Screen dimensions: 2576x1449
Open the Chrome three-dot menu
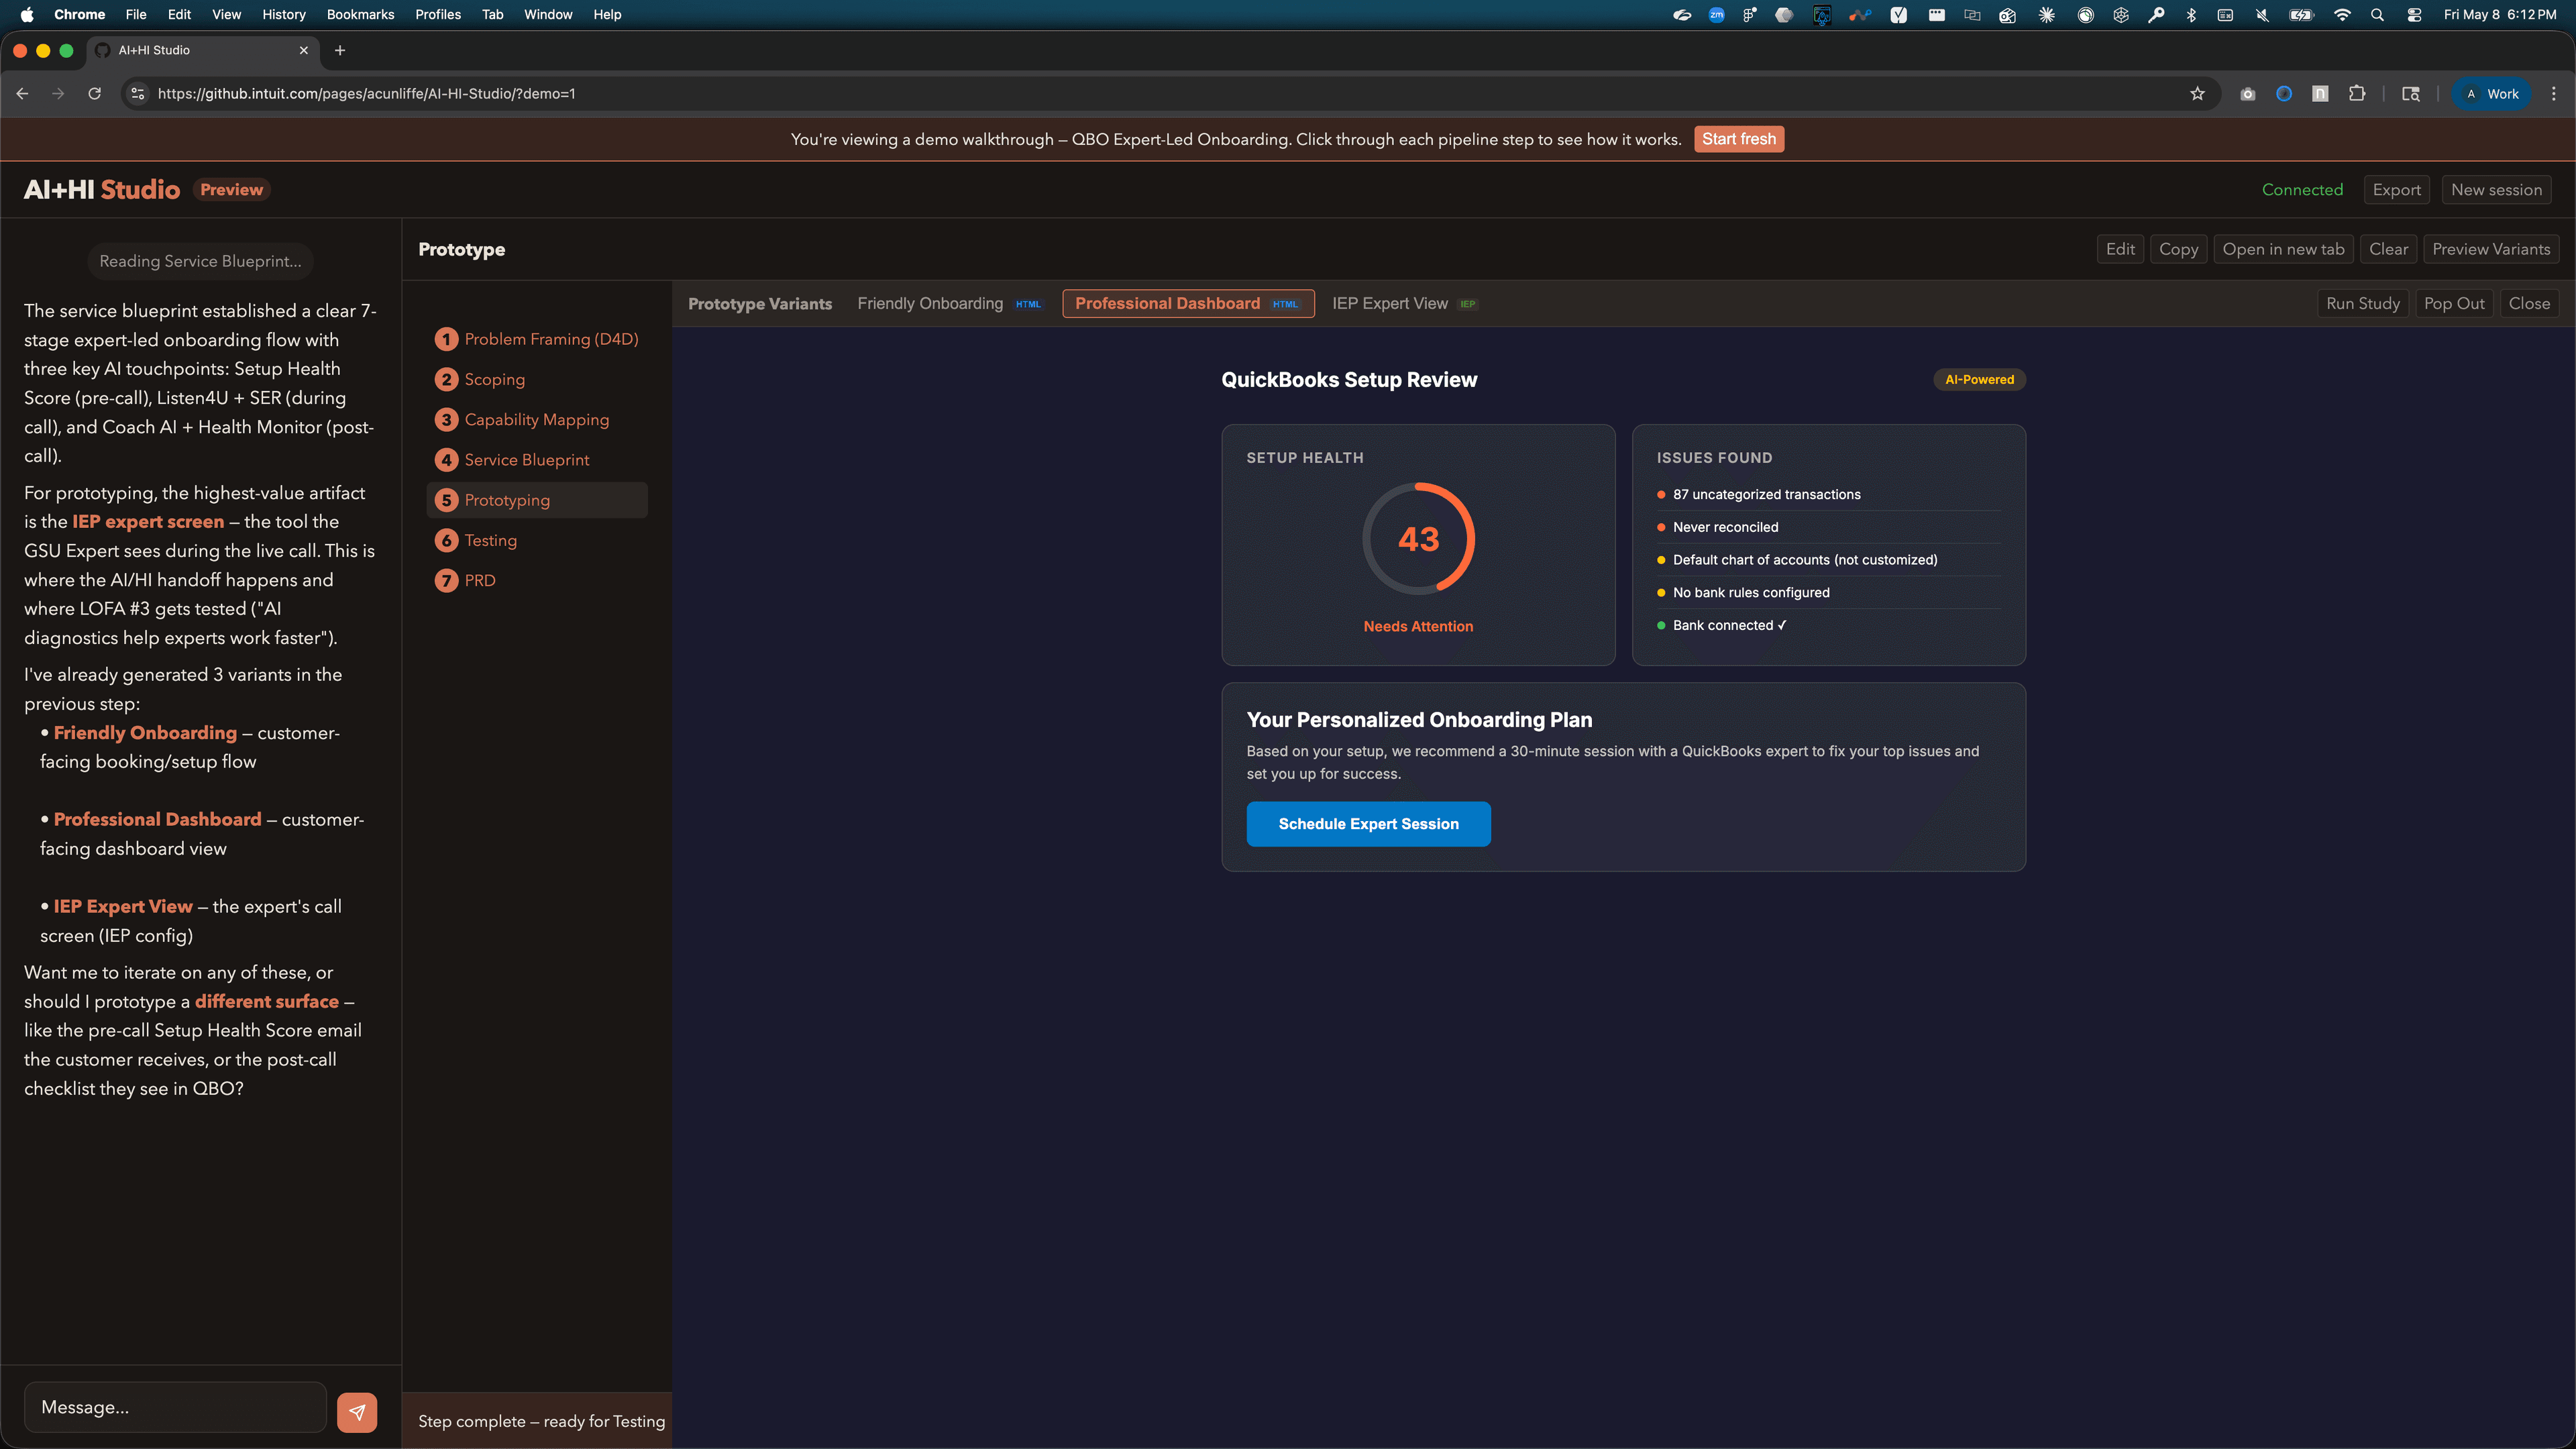click(2554, 94)
